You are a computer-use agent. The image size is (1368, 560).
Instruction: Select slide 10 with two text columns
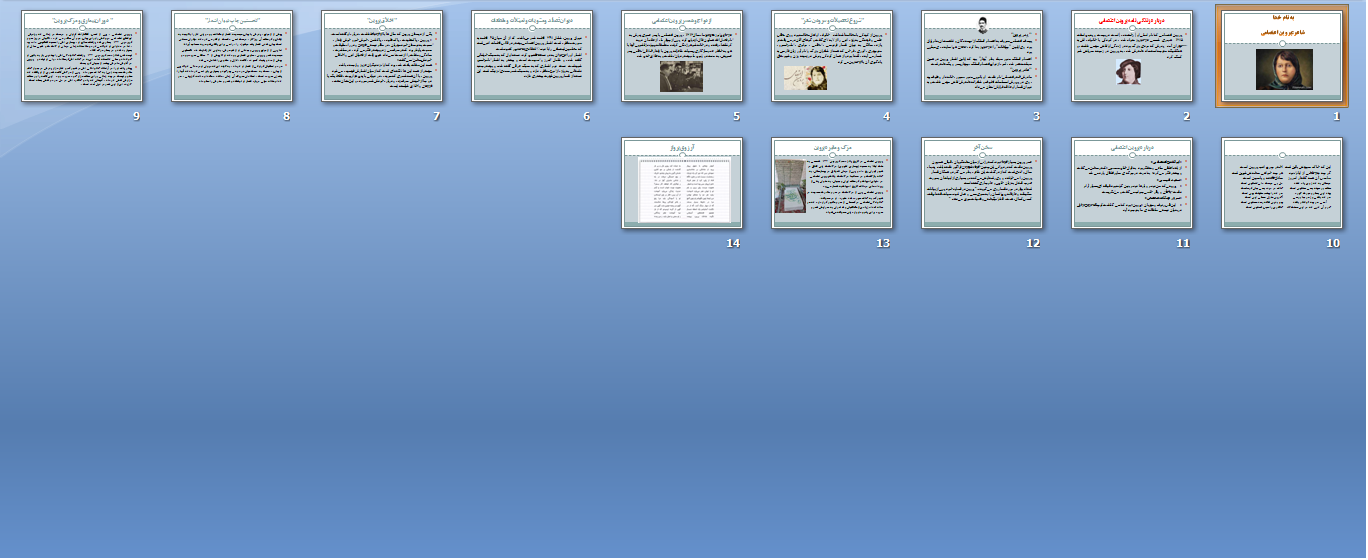pyautogui.click(x=1282, y=183)
